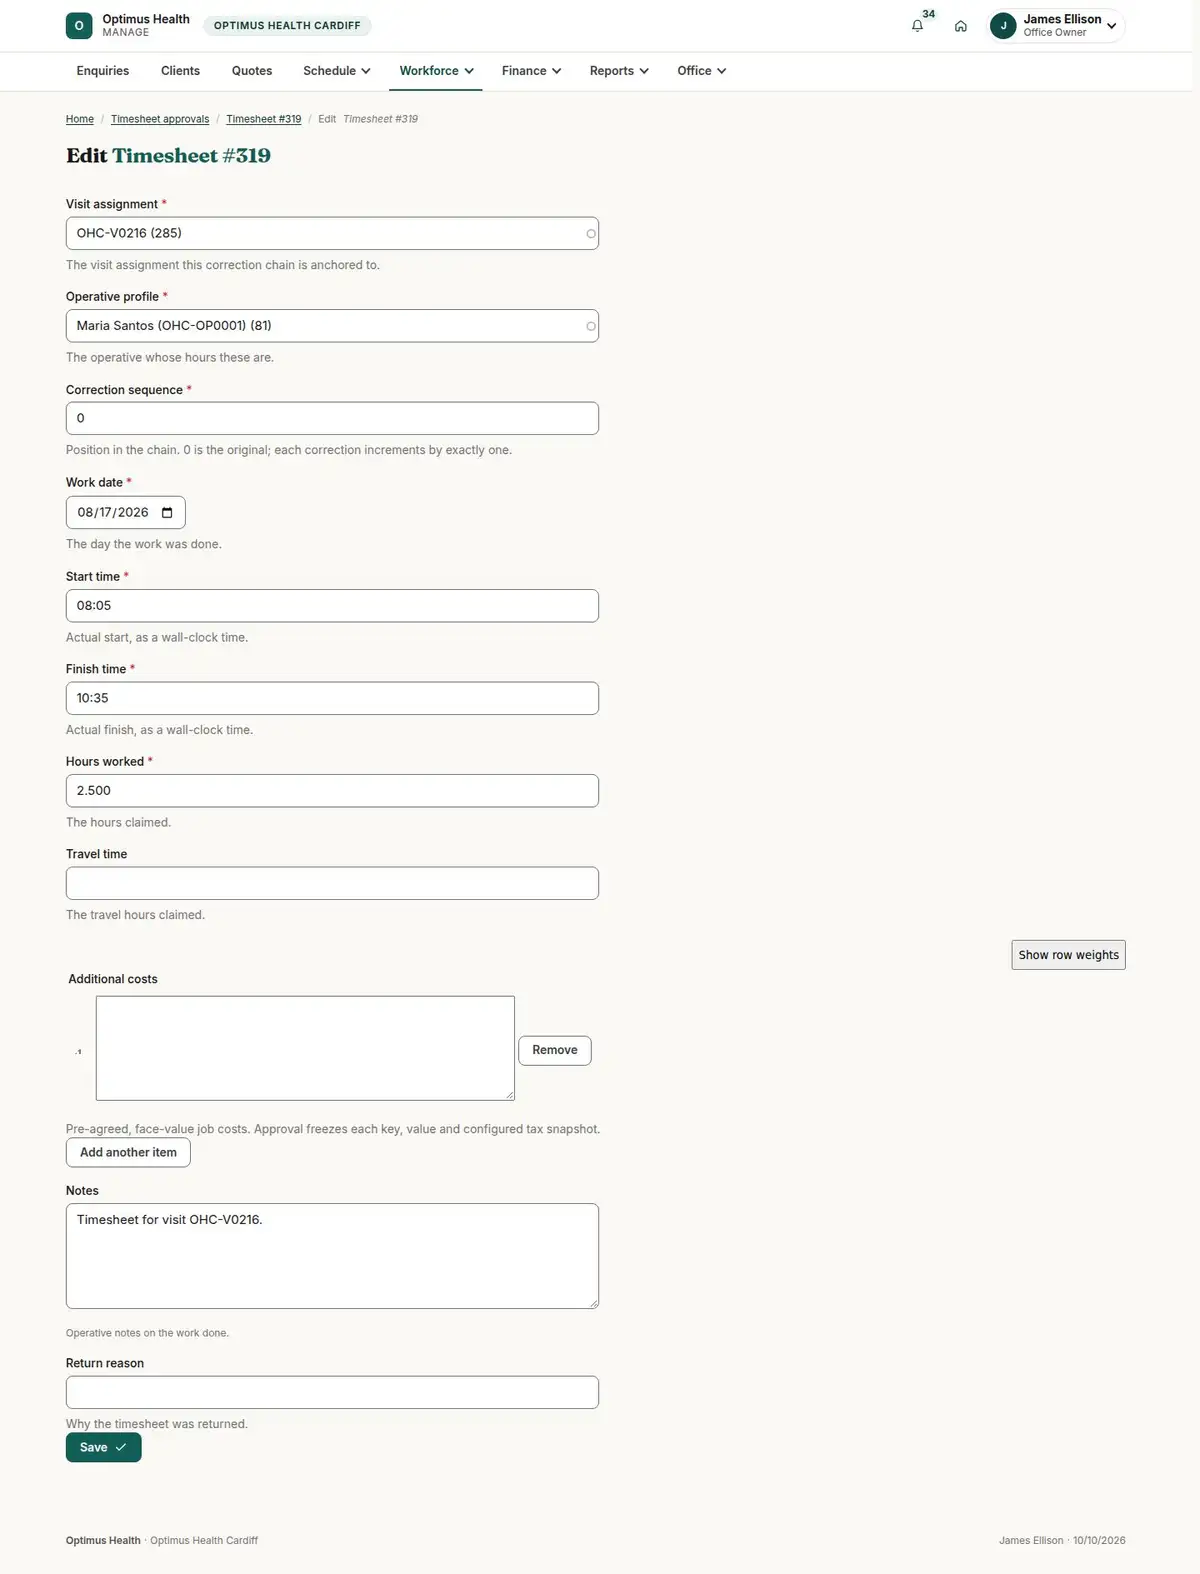The width and height of the screenshot is (1200, 1574).
Task: Grab the drag handle beside Additional costs row
Action: (79, 1051)
